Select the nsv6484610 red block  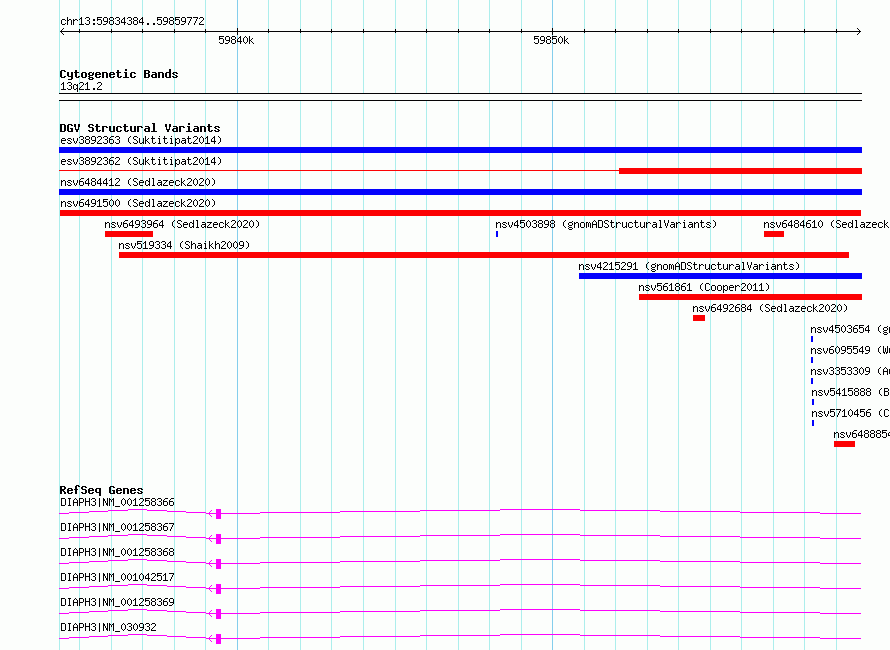pos(774,234)
